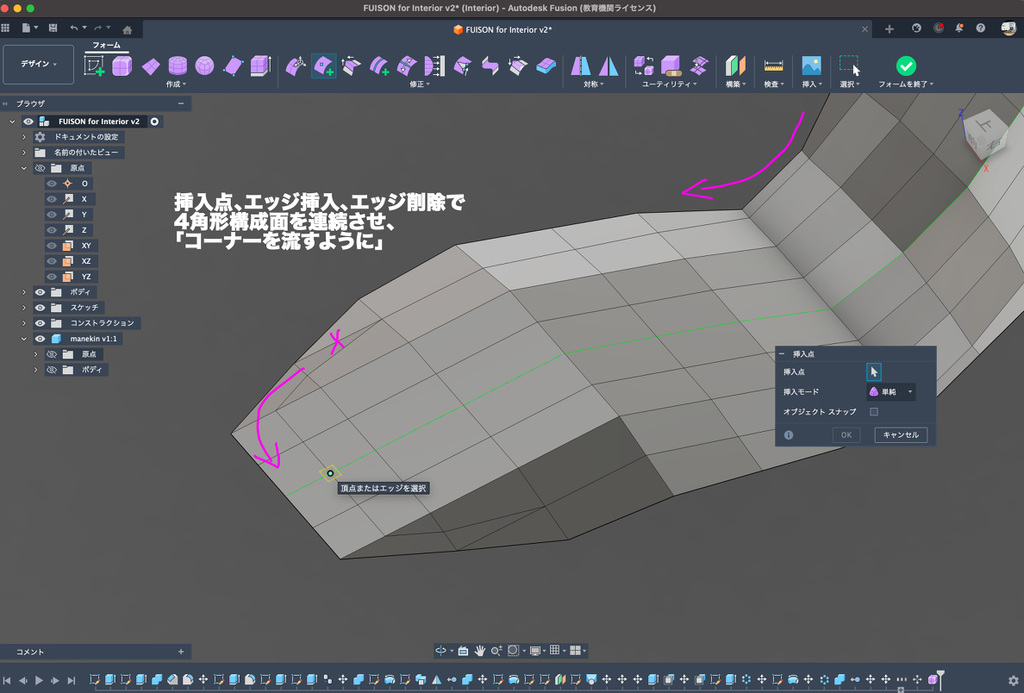Click the Cancel button in Insert Point dialog
1024x693 pixels.
900,435
